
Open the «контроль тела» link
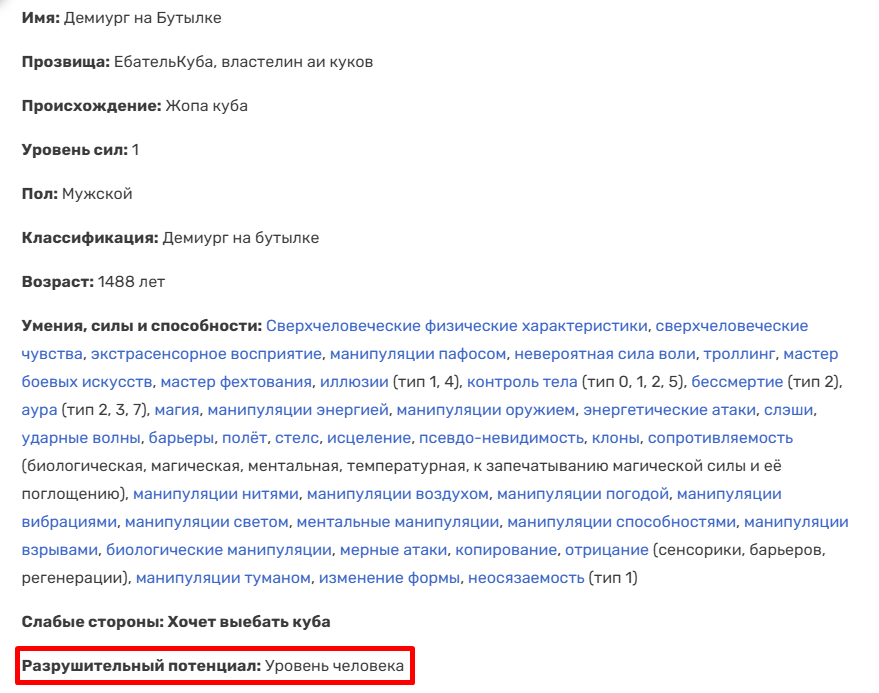(522, 382)
